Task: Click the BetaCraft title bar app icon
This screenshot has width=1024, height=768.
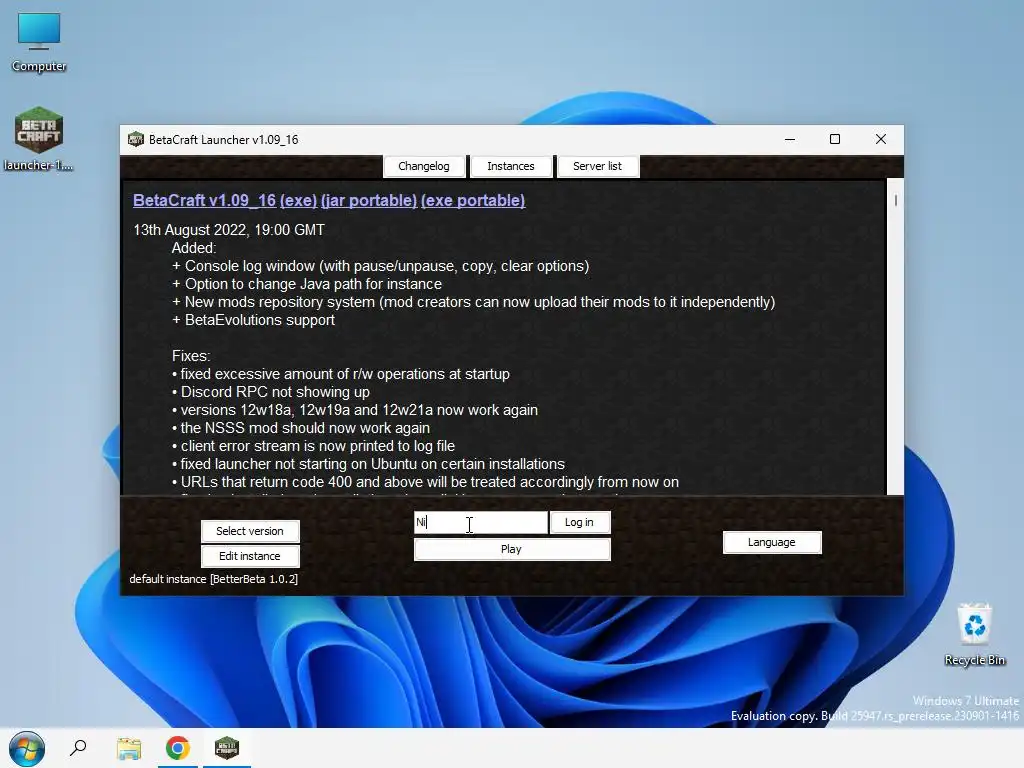Action: [135, 139]
